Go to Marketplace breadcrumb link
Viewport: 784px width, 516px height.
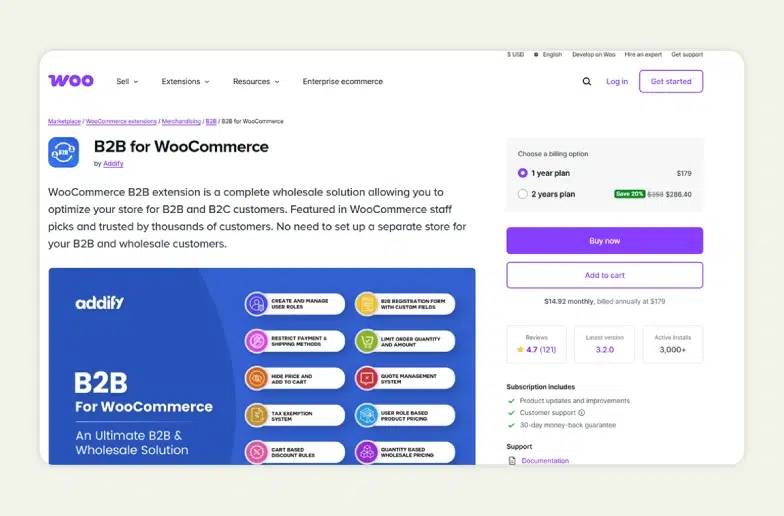64,121
